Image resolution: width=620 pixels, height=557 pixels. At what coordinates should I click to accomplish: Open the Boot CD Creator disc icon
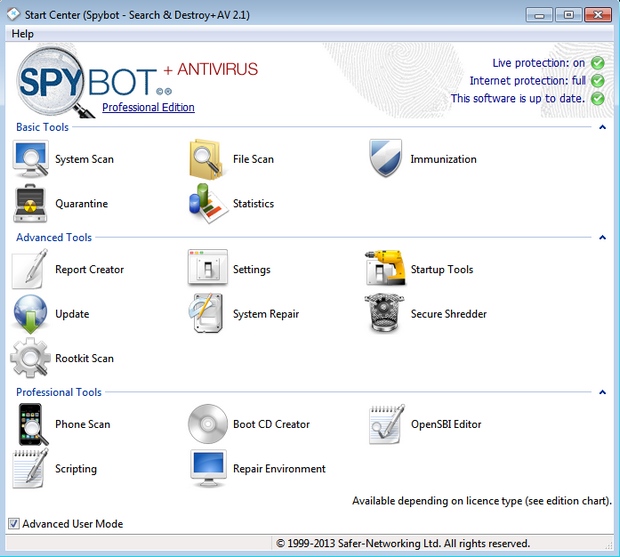(x=208, y=424)
